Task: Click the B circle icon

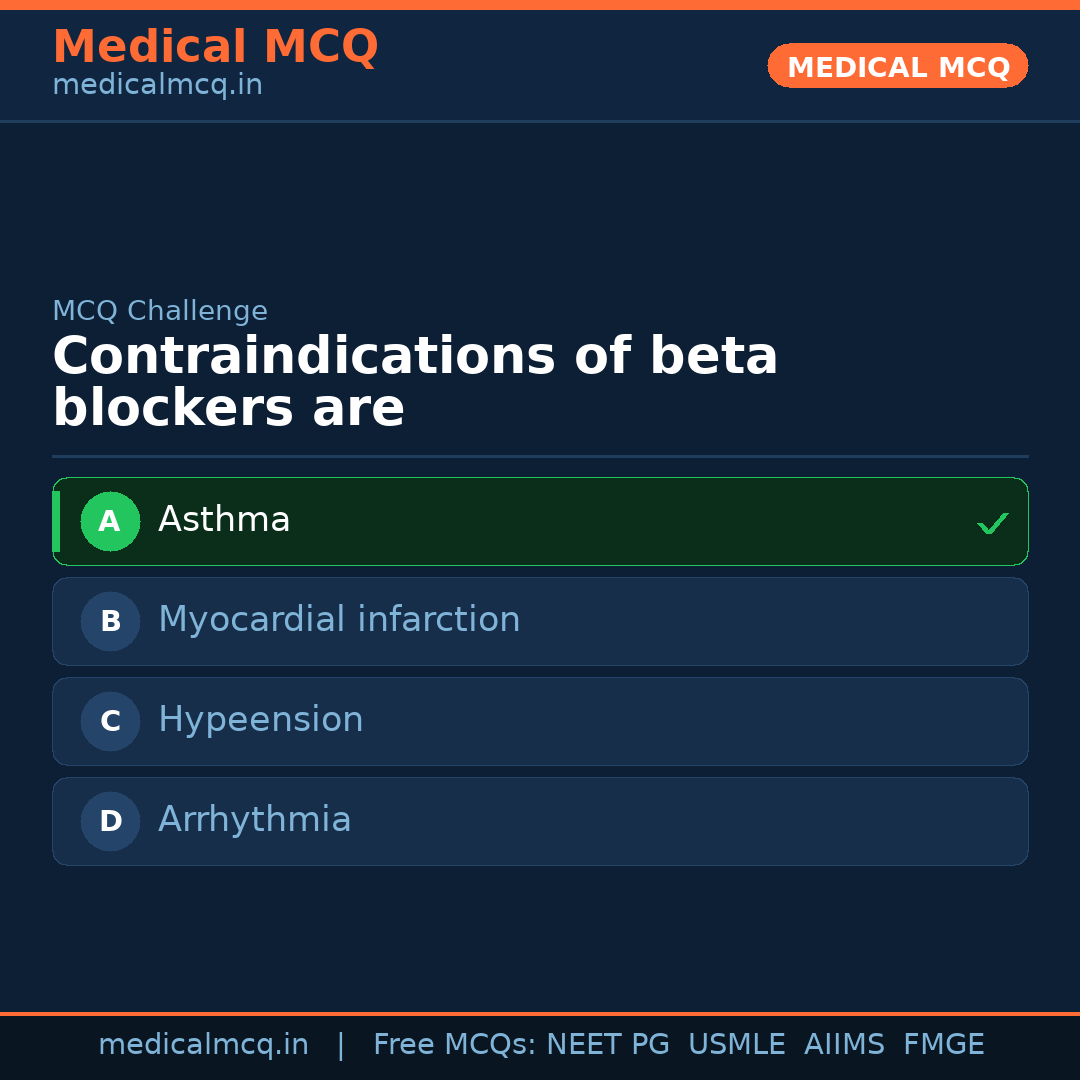Action: point(110,621)
